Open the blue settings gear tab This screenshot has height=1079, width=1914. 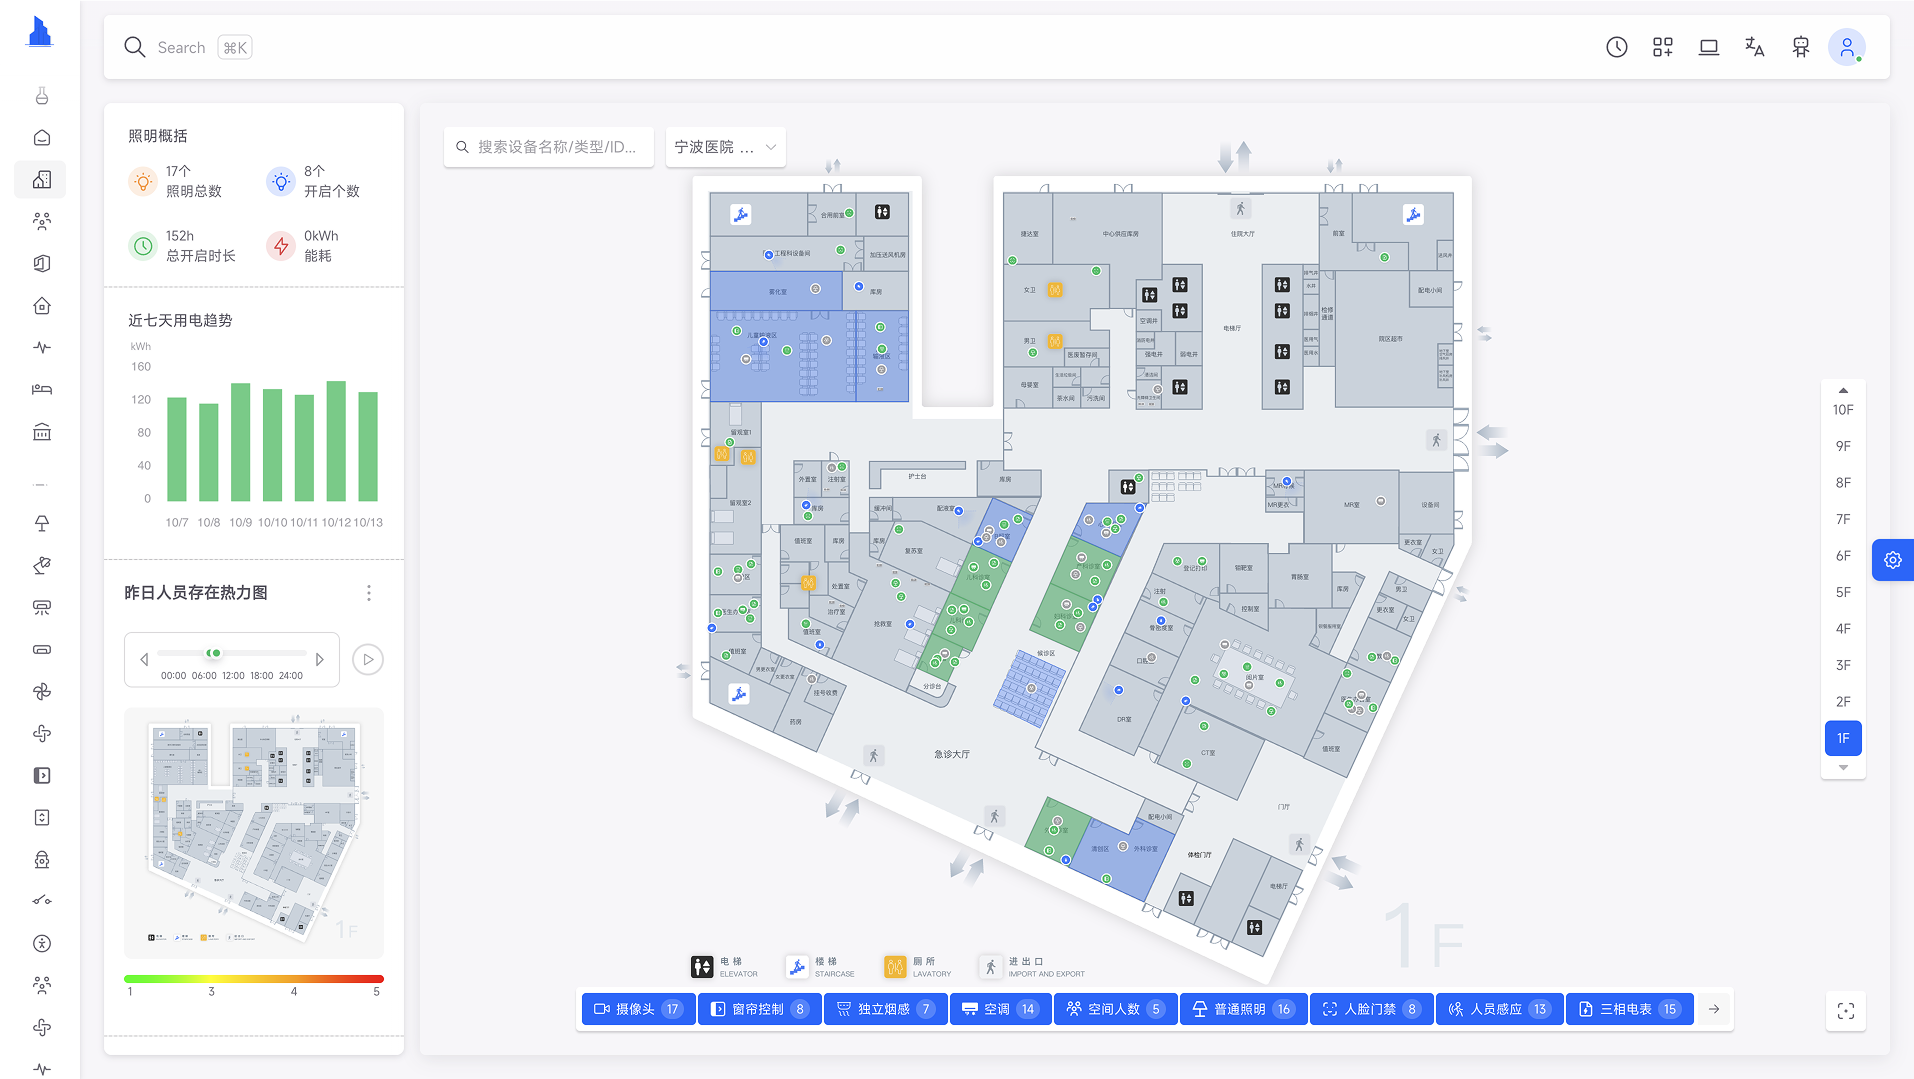[1892, 560]
